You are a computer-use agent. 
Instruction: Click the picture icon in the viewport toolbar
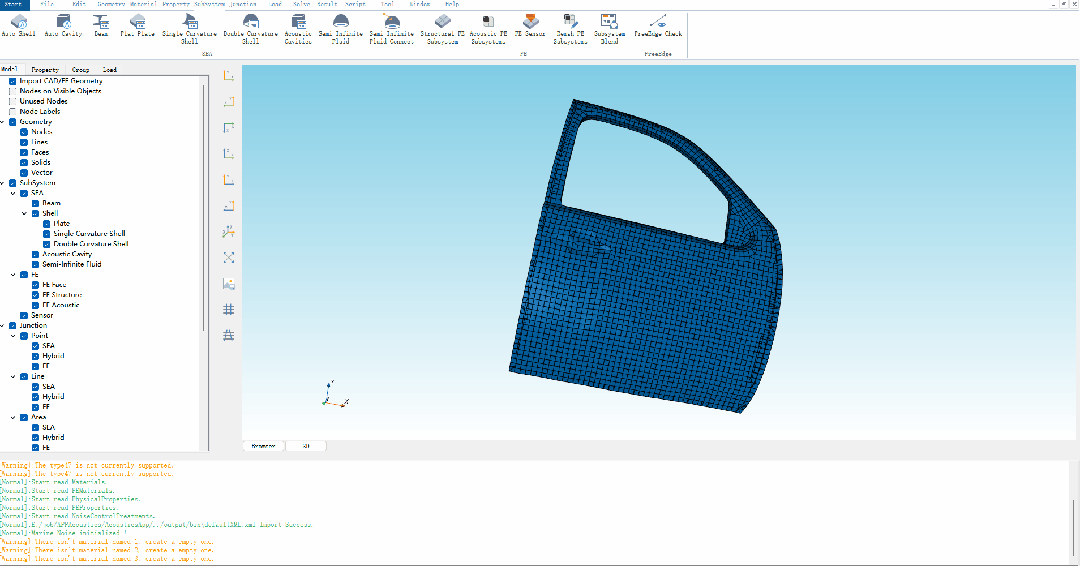(229, 284)
